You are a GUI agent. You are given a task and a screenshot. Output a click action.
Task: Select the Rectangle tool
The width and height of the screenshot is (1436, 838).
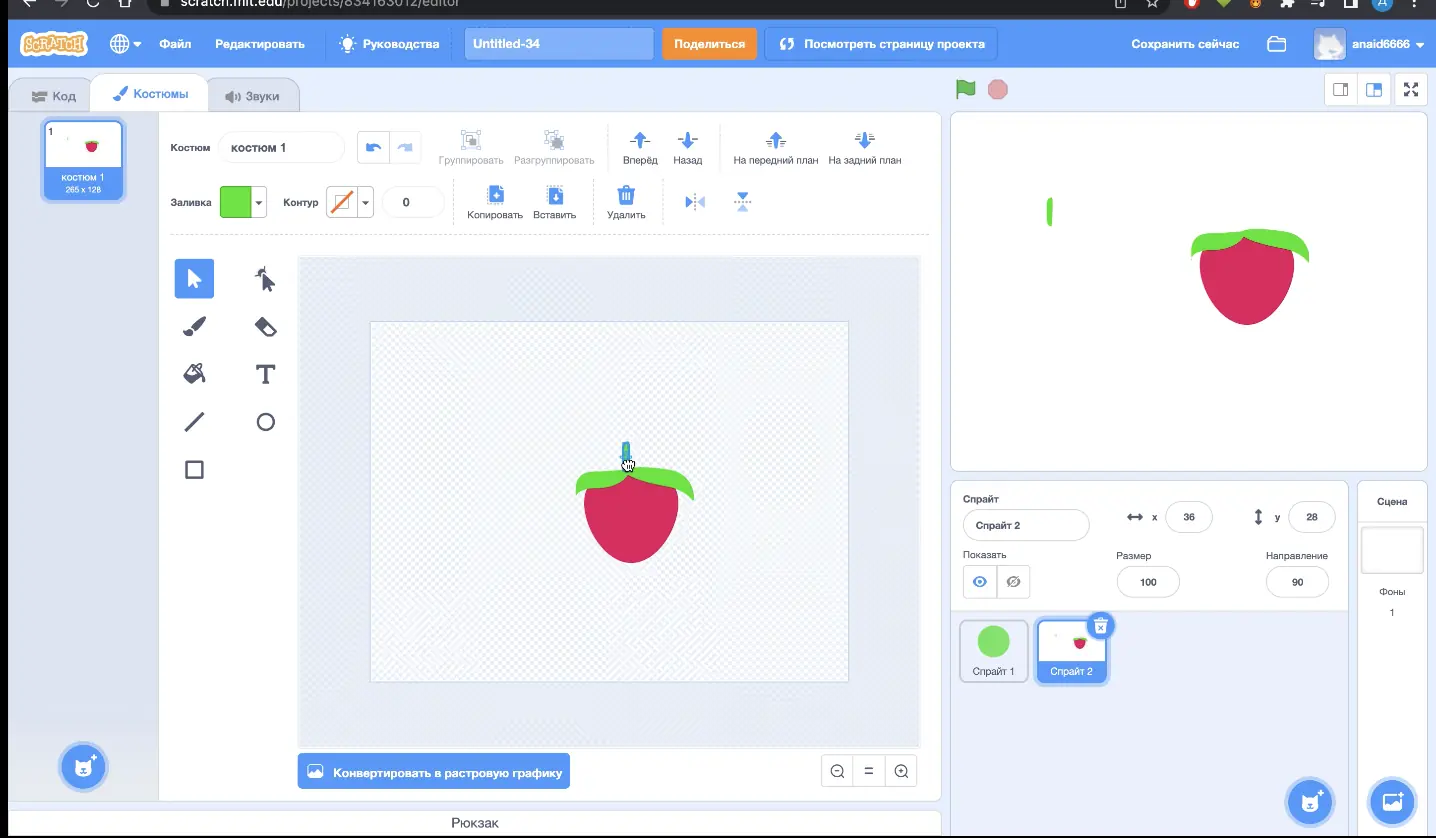[194, 470]
